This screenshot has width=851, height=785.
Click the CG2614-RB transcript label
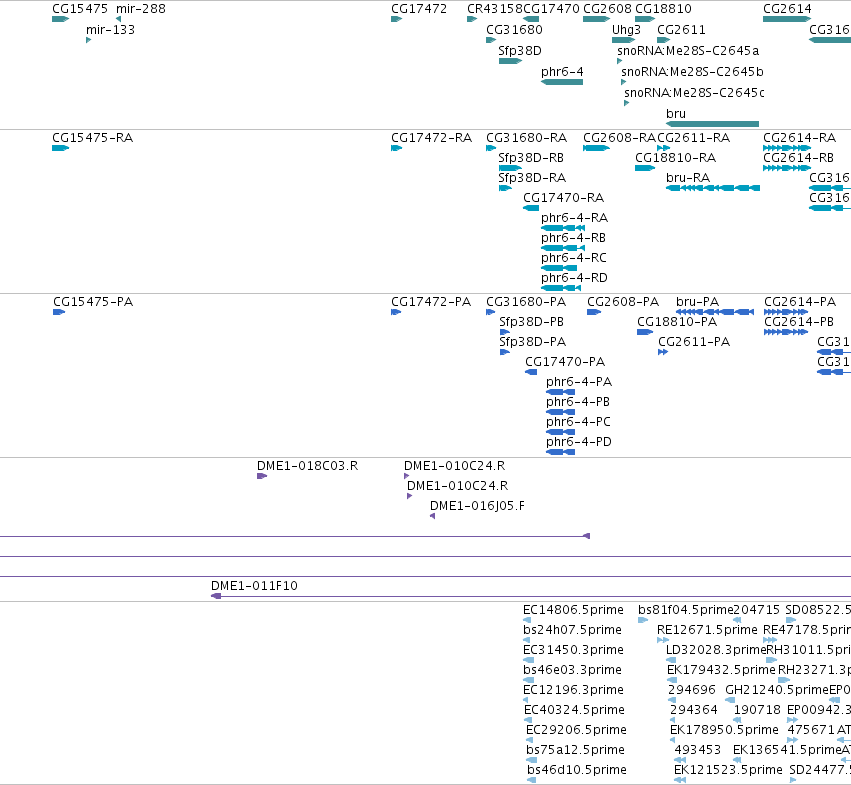pyautogui.click(x=798, y=158)
